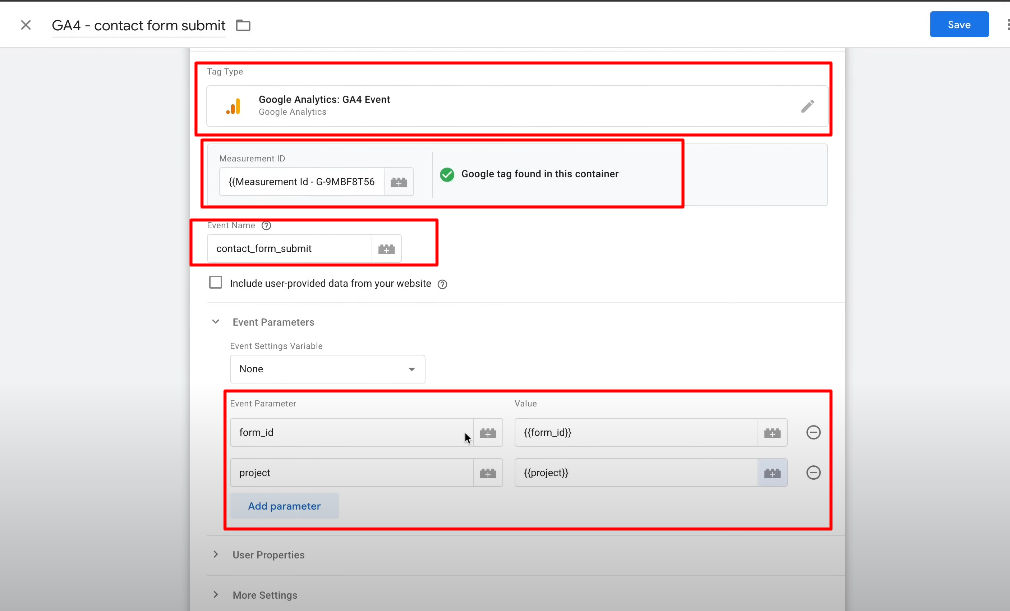Viewport: 1010px width, 611px height.
Task: Click the folder icon beside tag name
Action: pyautogui.click(x=243, y=25)
